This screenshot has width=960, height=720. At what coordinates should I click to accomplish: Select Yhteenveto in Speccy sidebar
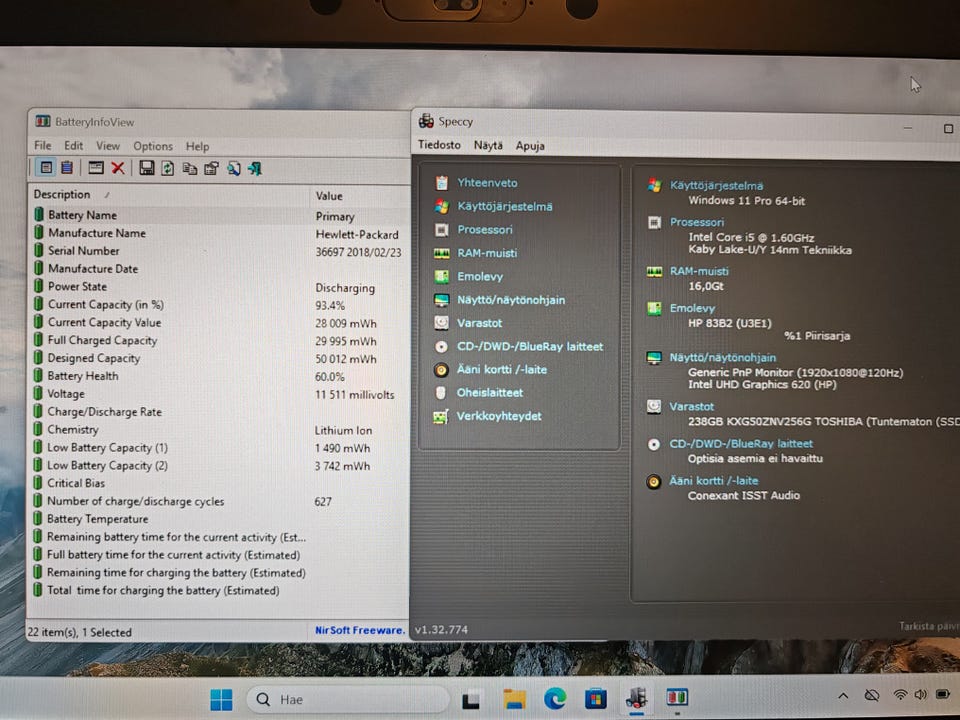point(487,182)
